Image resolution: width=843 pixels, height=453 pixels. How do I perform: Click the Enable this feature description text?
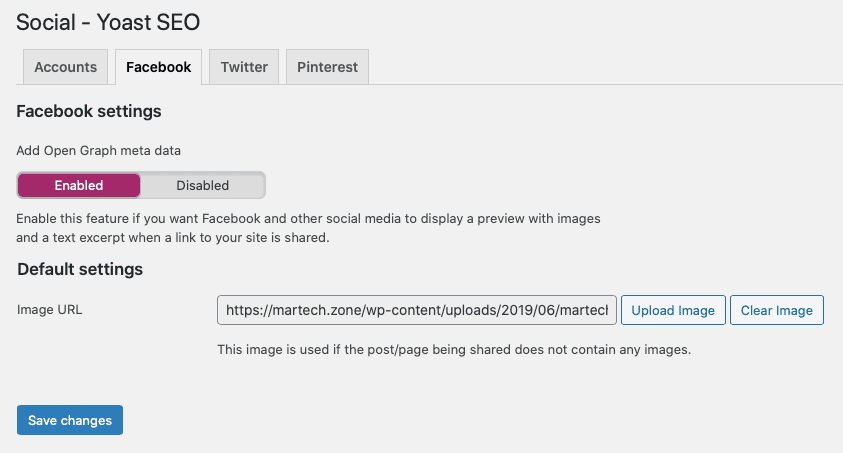click(x=308, y=228)
